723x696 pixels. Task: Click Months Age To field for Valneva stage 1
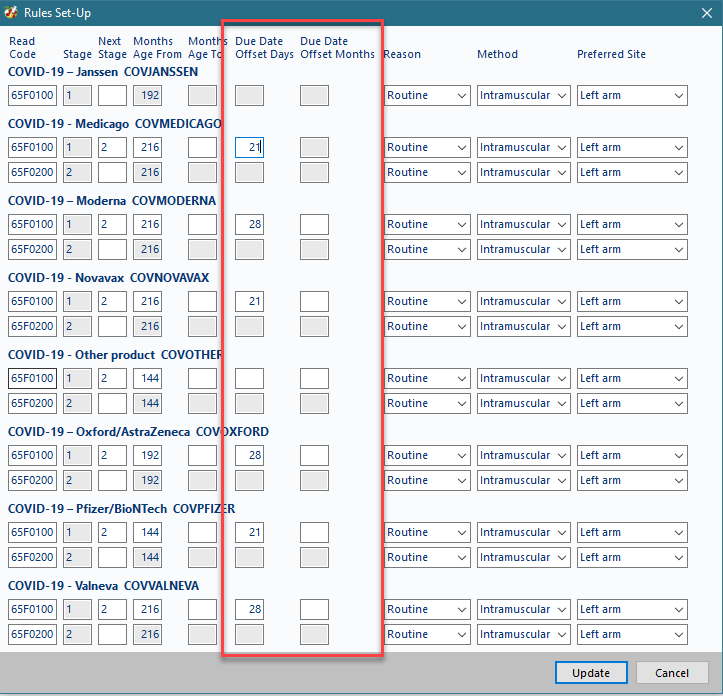202,610
